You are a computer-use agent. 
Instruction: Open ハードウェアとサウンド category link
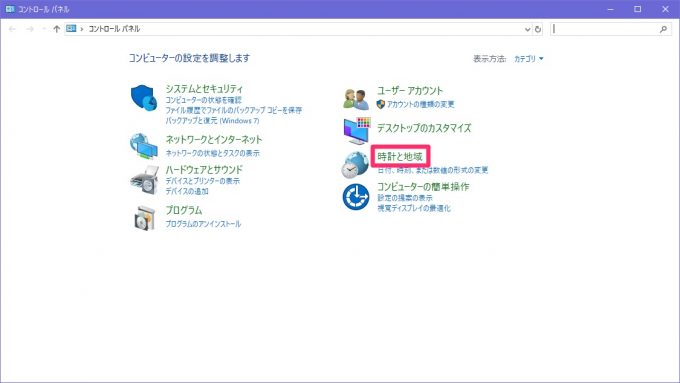click(204, 170)
